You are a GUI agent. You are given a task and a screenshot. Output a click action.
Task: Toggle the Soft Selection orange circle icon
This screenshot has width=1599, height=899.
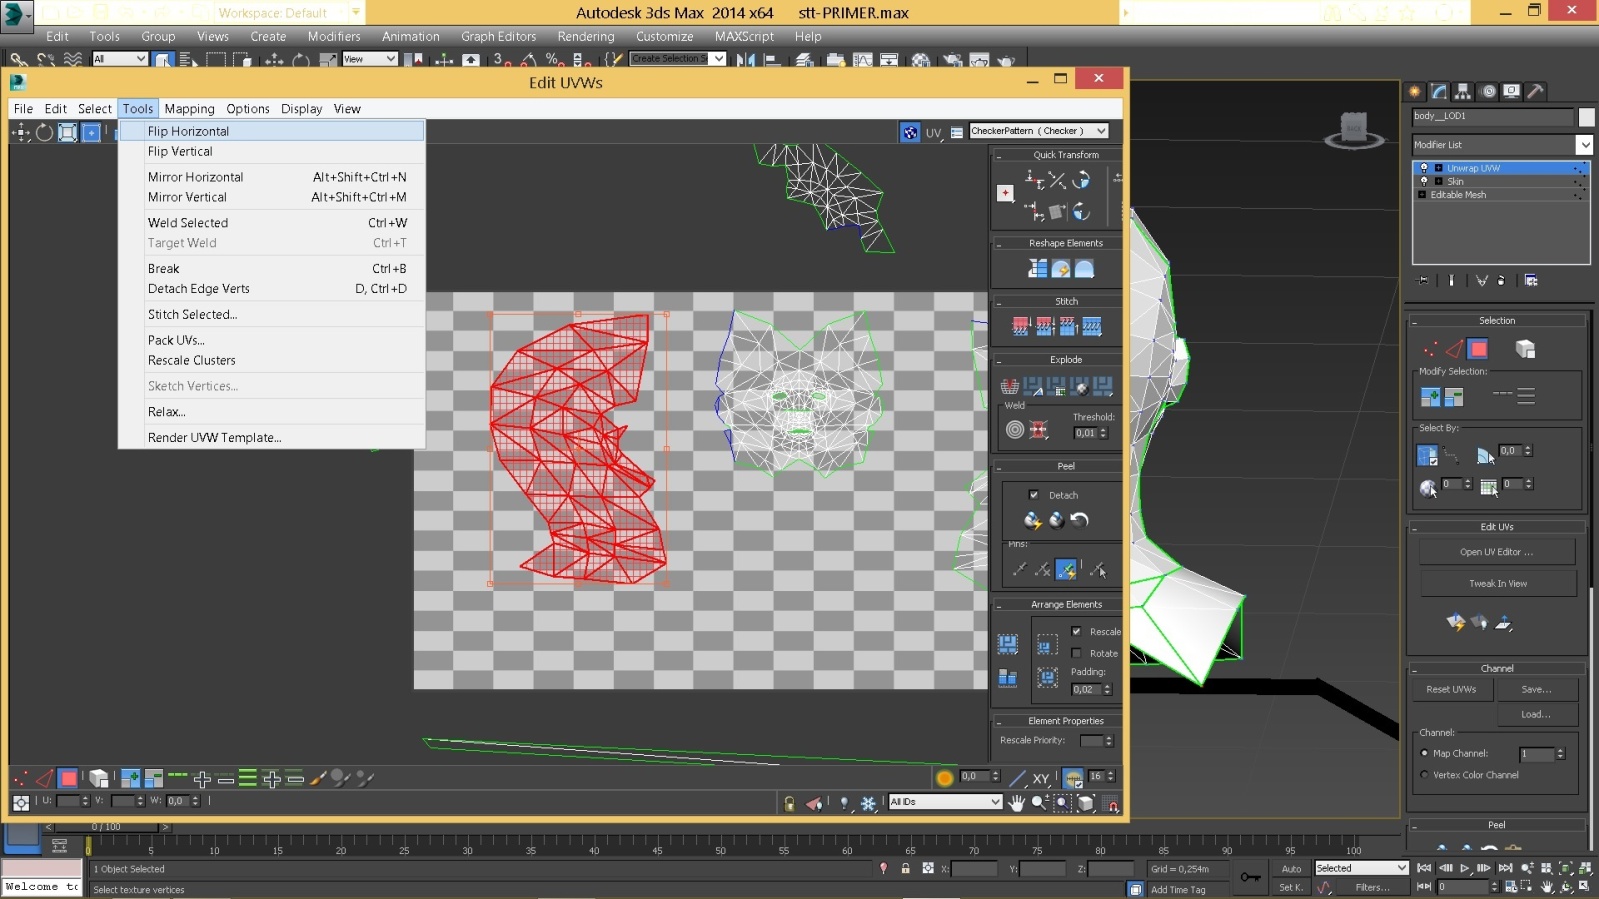tap(944, 778)
